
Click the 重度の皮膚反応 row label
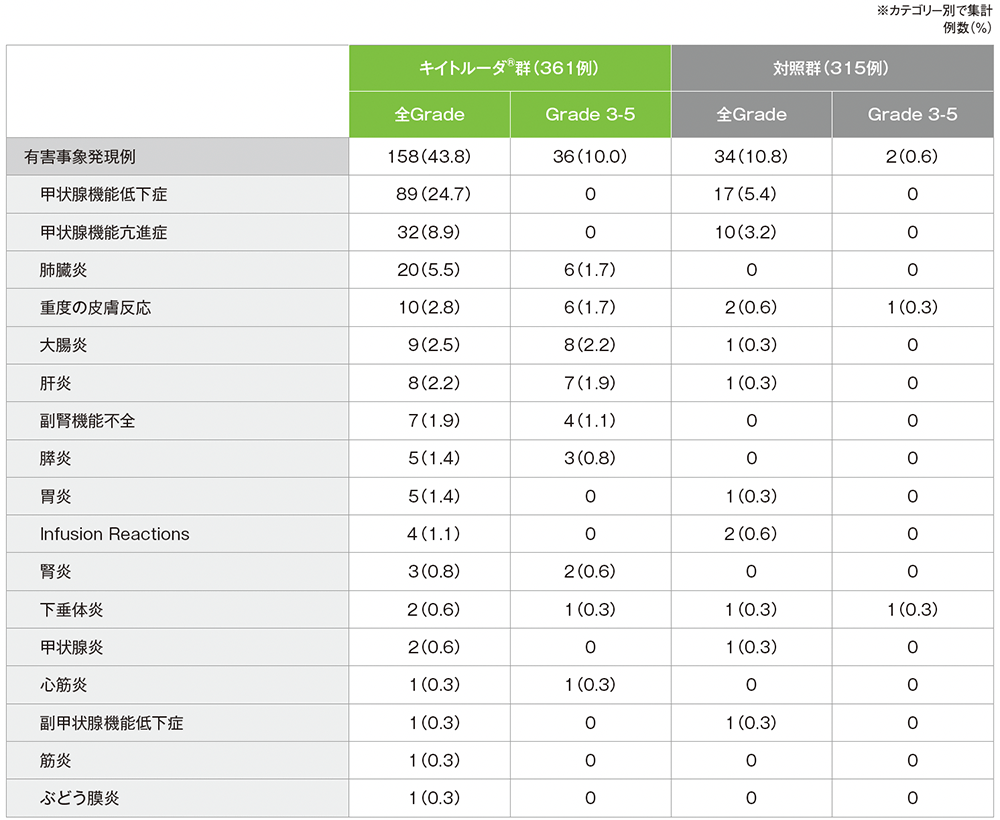(95, 308)
